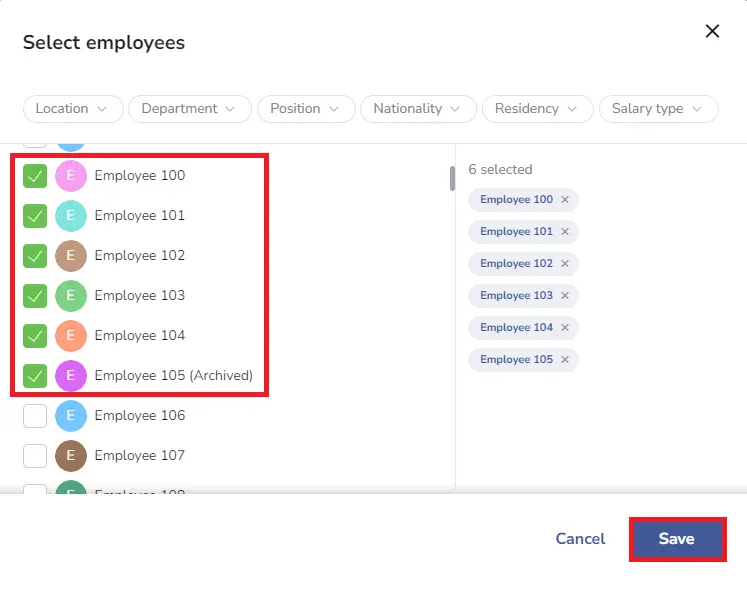The image size is (747, 589).
Task: Check the Employee 106 checkbox
Action: click(x=35, y=416)
